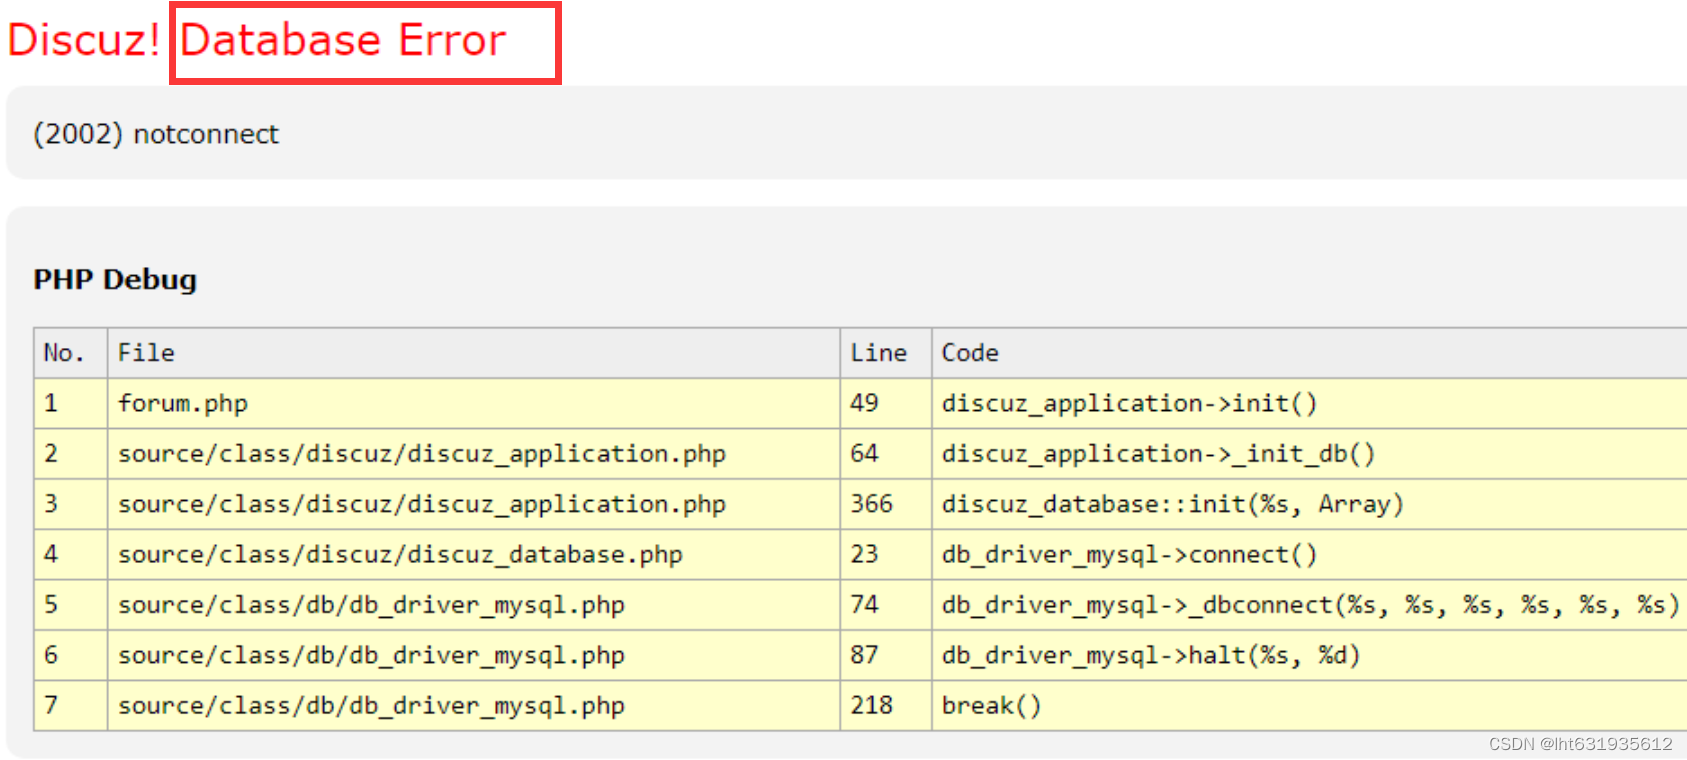Click the File column header

[x=474, y=353]
